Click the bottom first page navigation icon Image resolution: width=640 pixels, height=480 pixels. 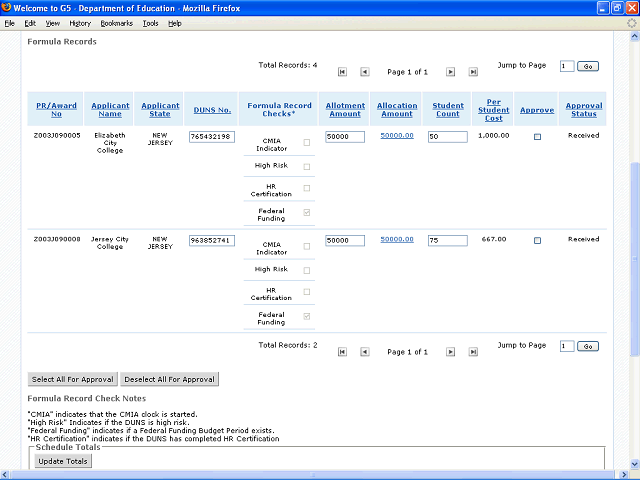click(x=342, y=352)
